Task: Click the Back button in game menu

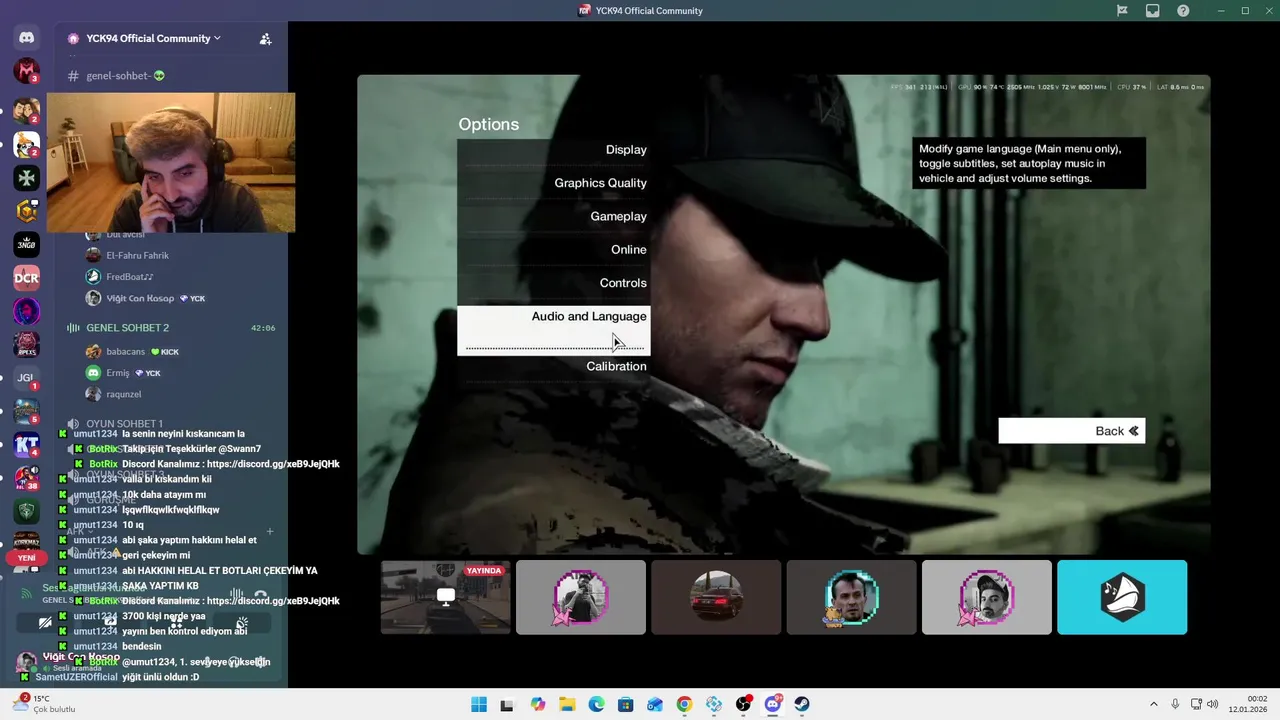Action: coord(1071,431)
